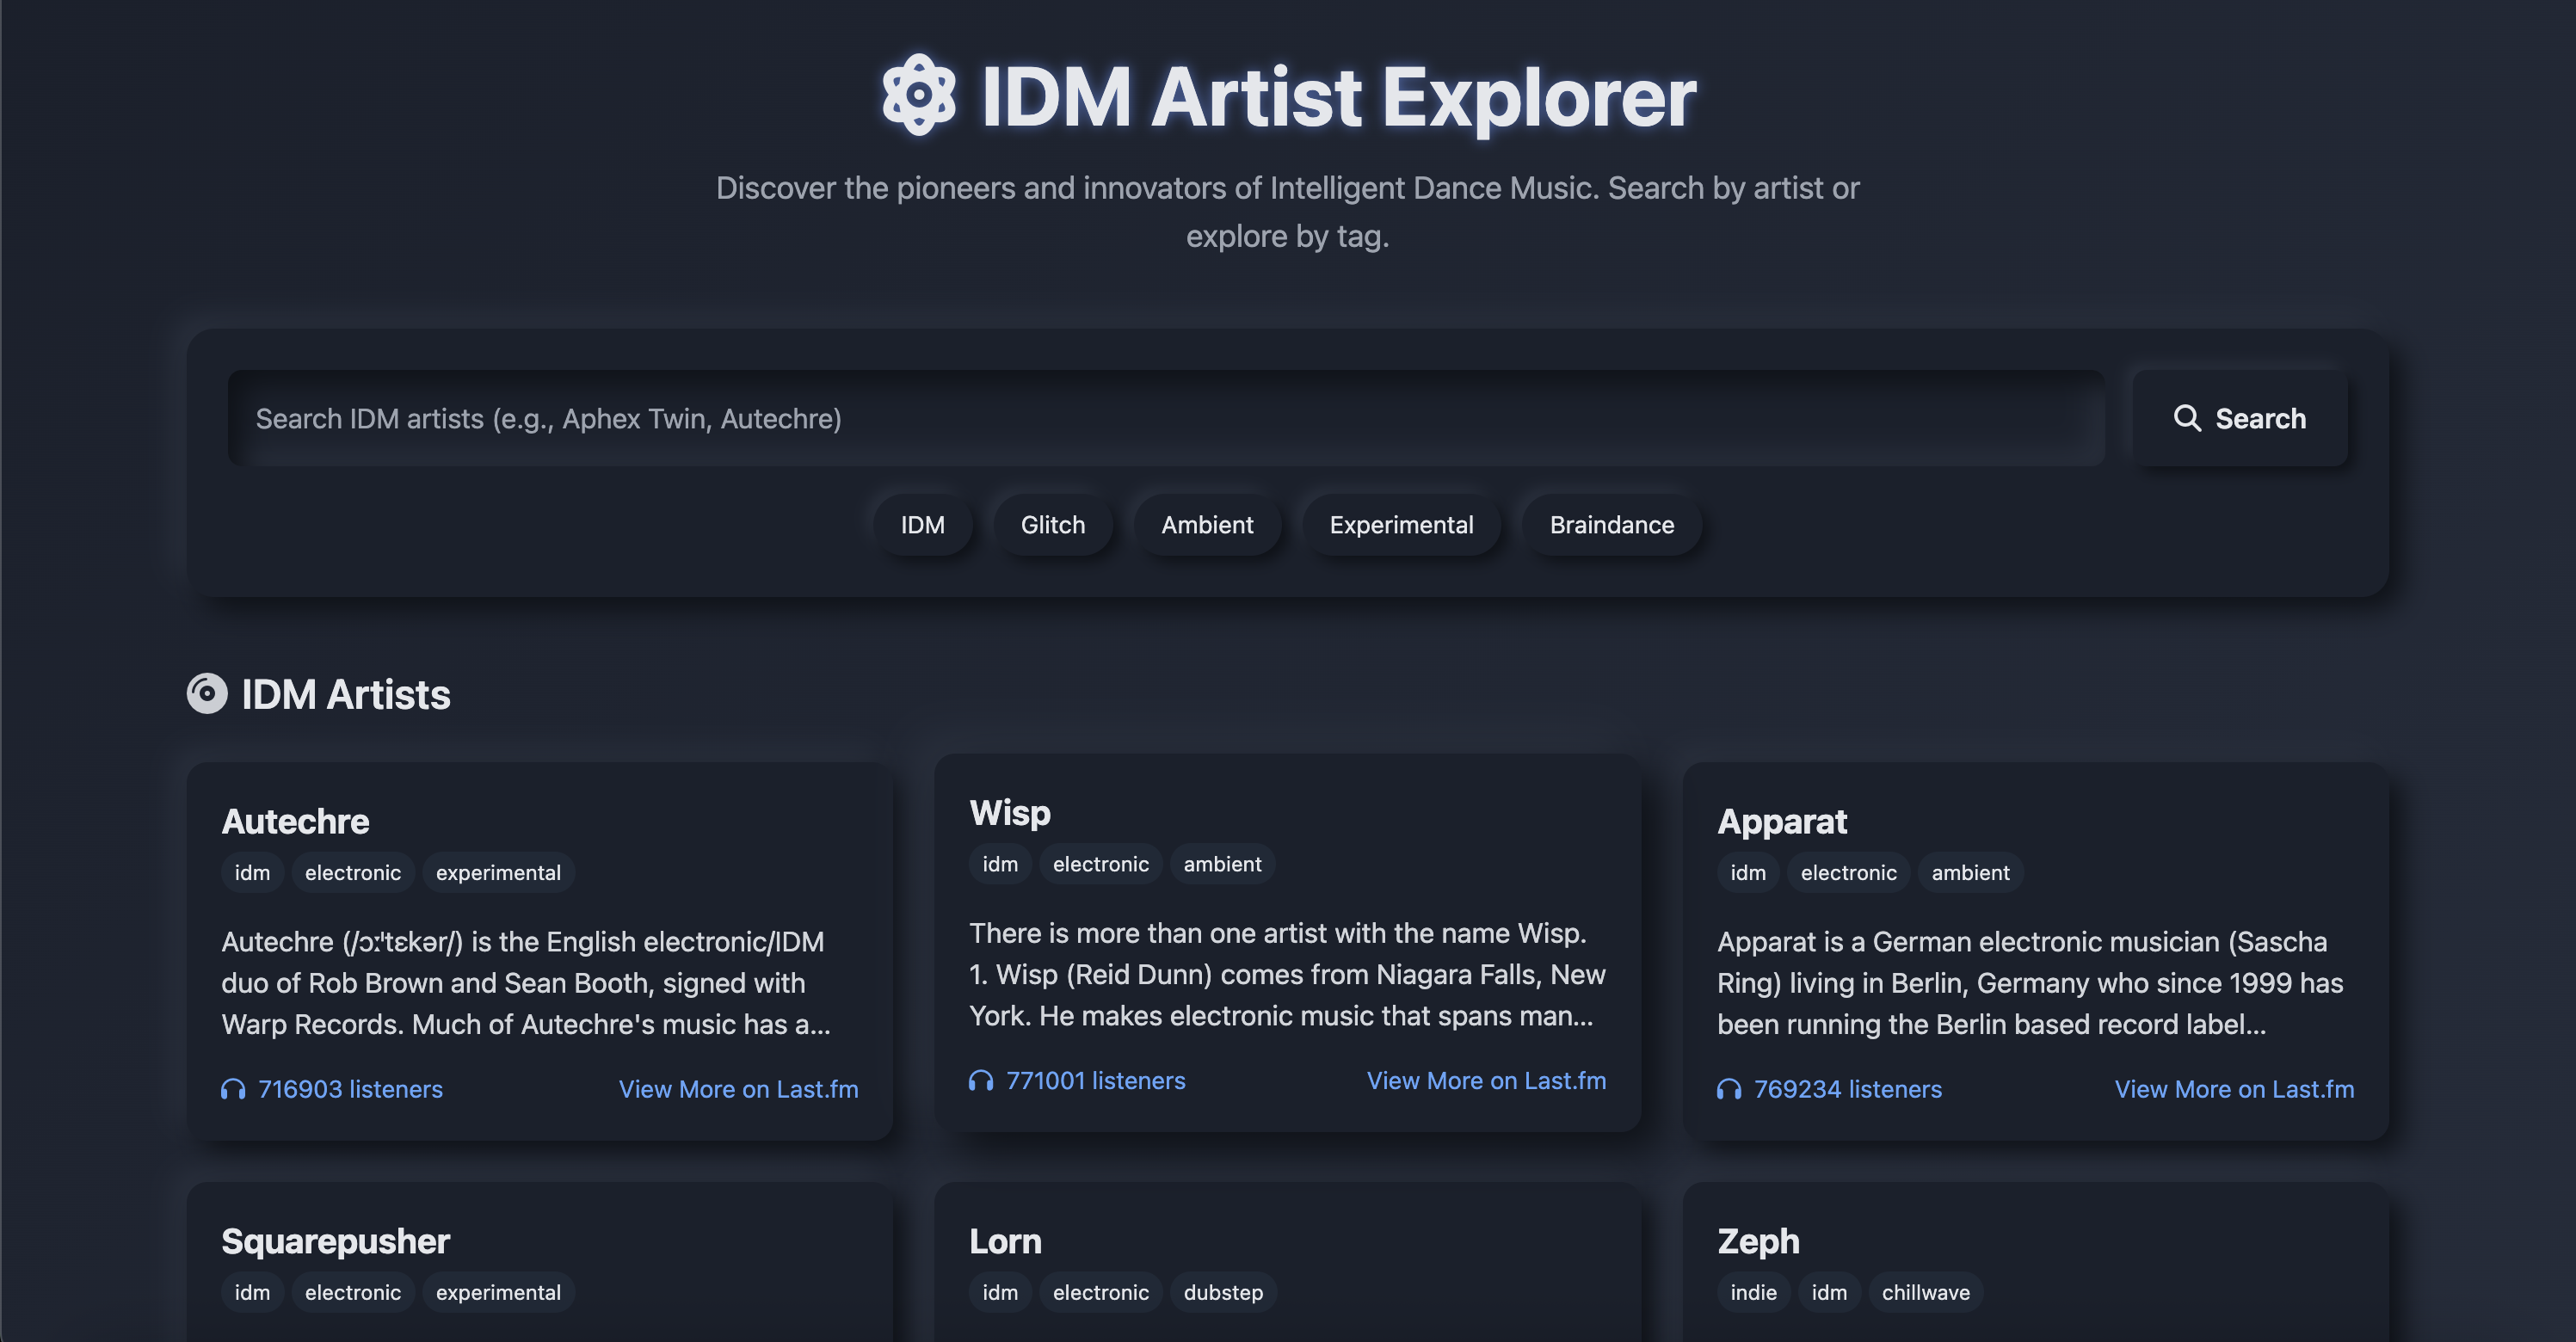Screen dimensions: 2576x1342
Task: Click the atom logo icon beside title
Action: tap(918, 95)
